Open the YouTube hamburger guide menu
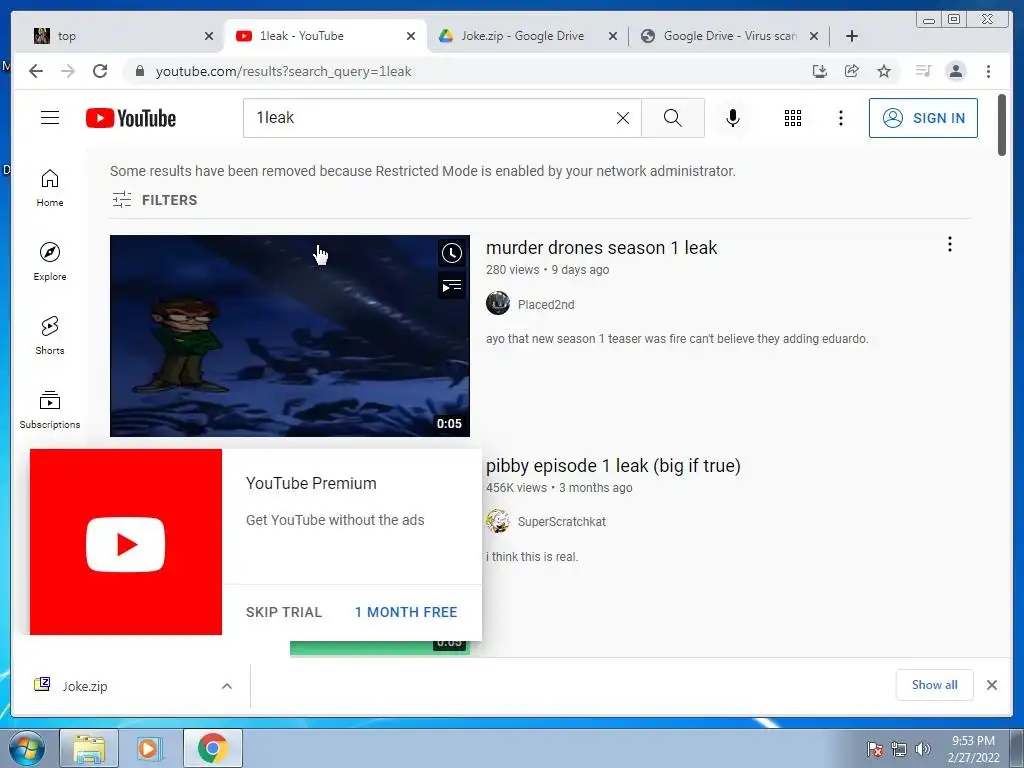Image resolution: width=1024 pixels, height=768 pixels. click(50, 118)
